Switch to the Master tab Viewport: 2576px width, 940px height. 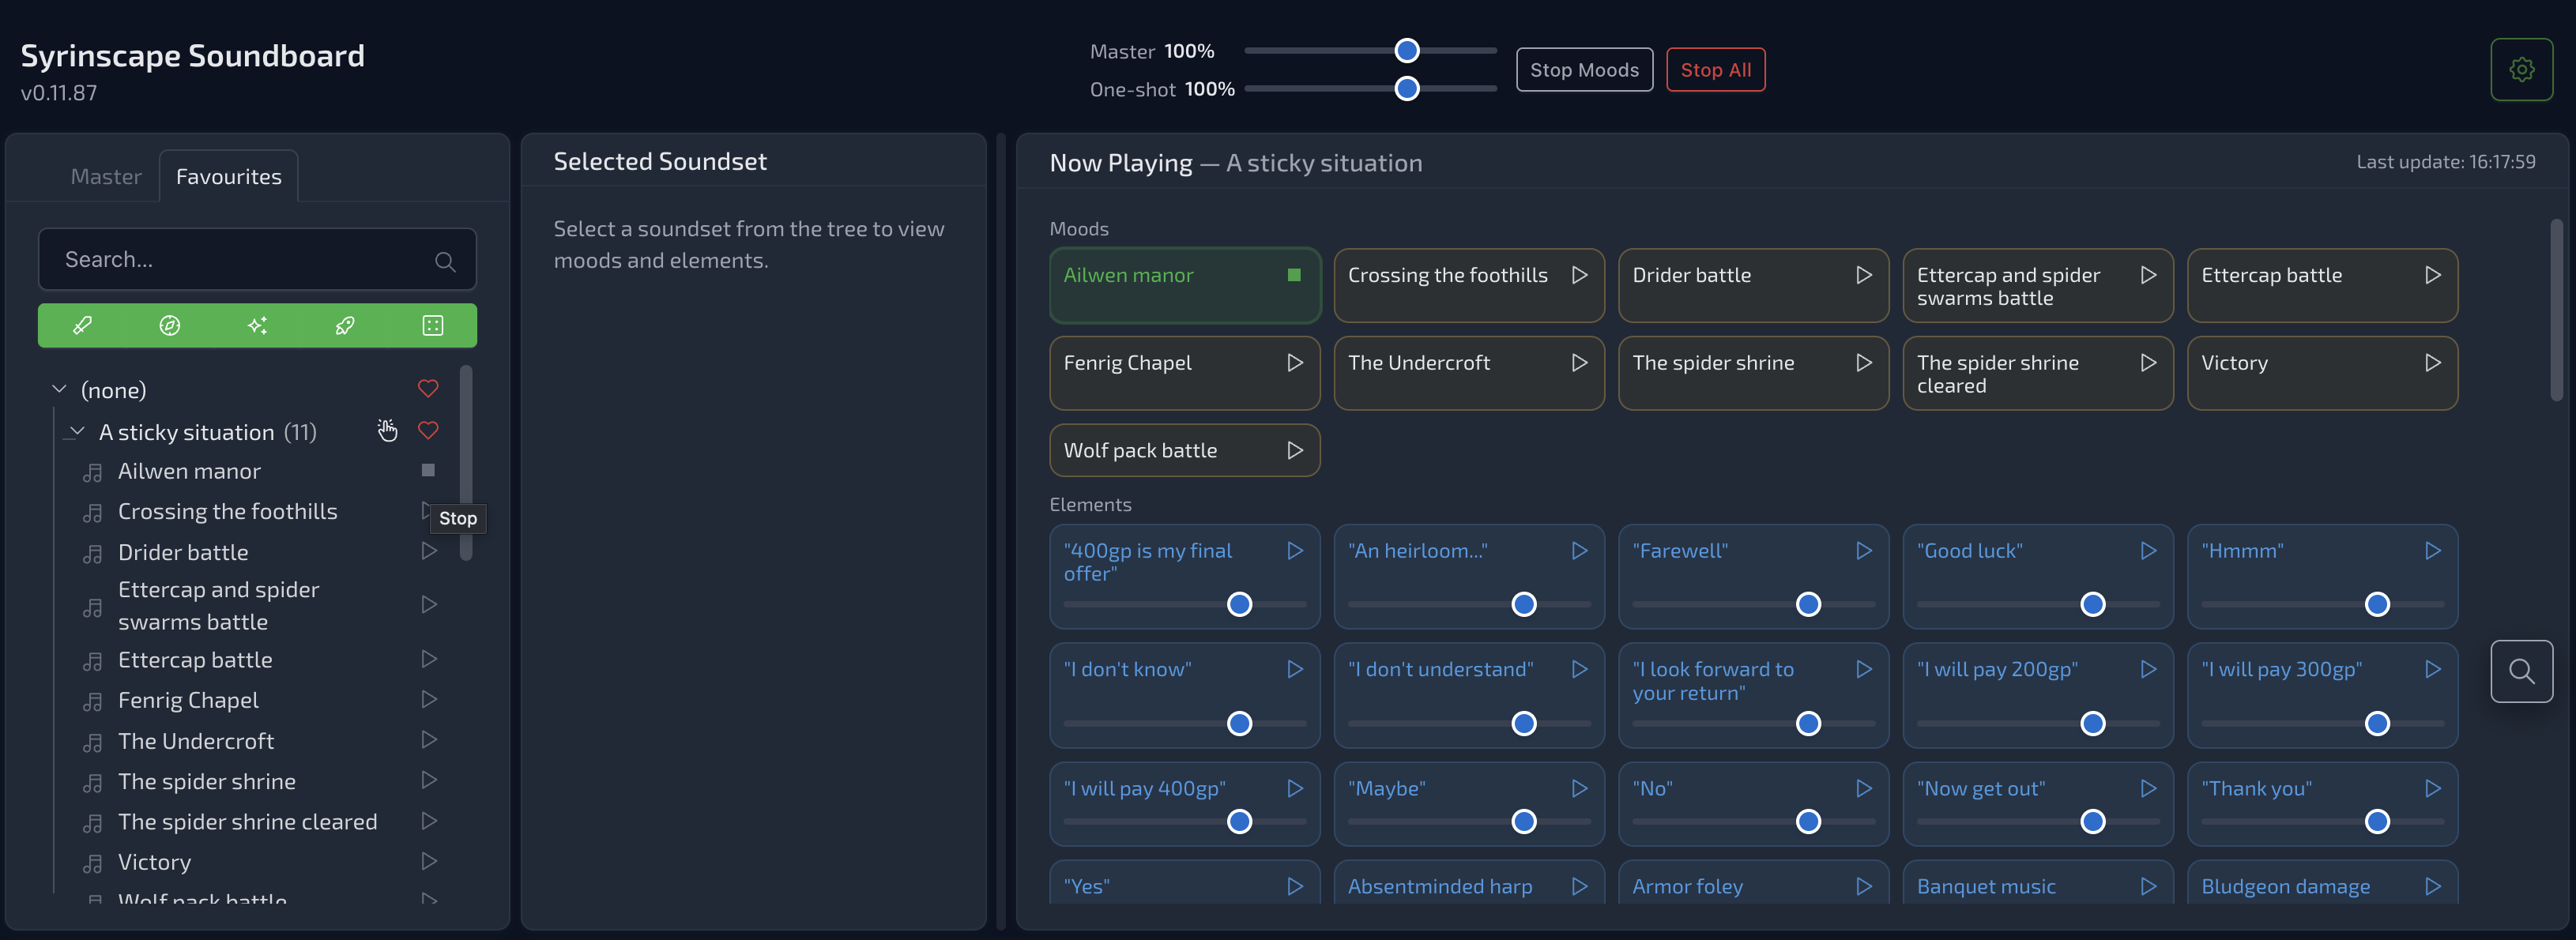pyautogui.click(x=106, y=177)
